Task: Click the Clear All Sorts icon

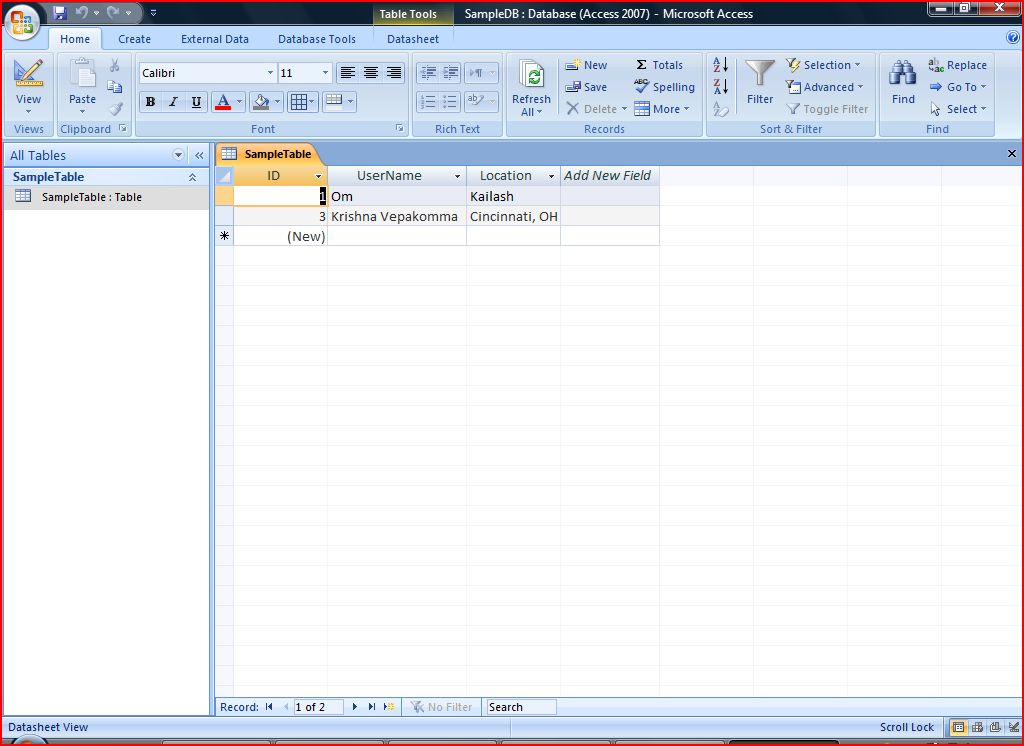Action: click(720, 108)
